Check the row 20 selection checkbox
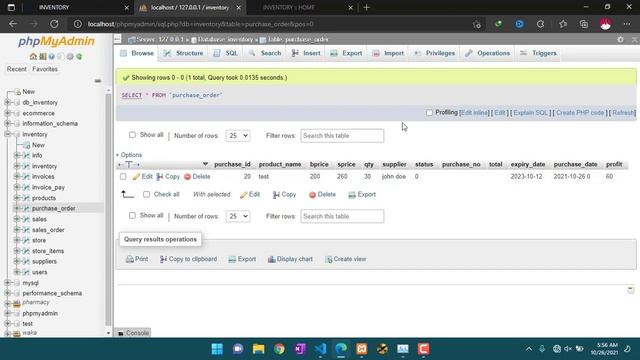Image resolution: width=640 pixels, height=360 pixels. coord(123,177)
